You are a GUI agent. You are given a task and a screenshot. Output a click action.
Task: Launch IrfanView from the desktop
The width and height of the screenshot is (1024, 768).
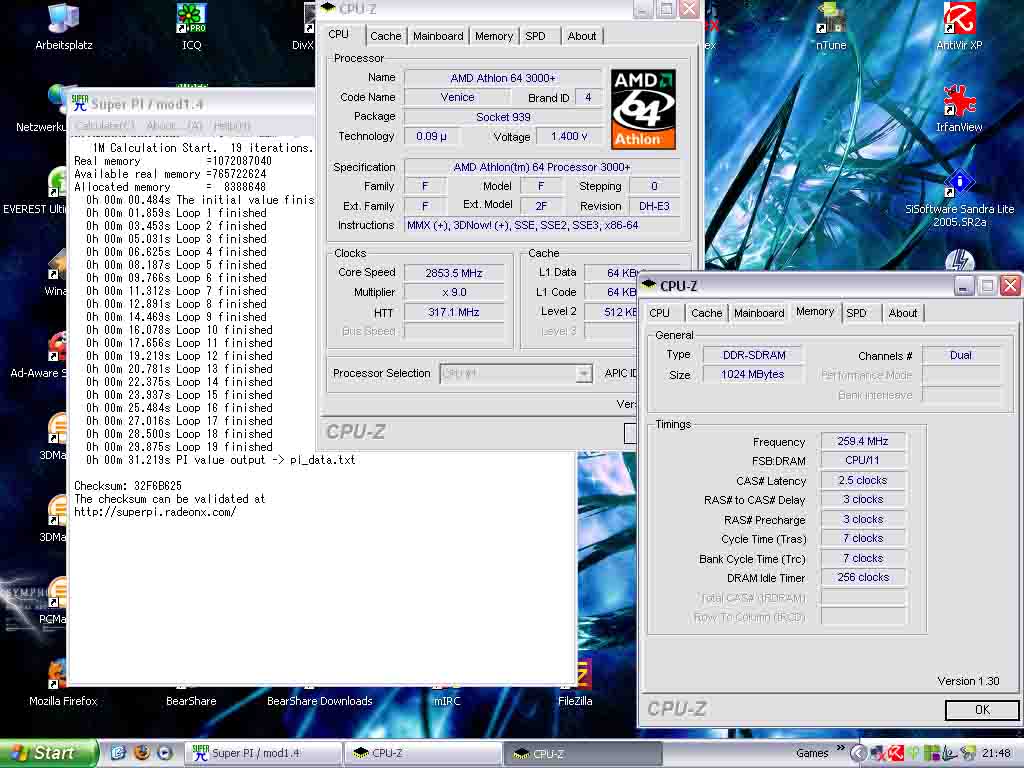pyautogui.click(x=959, y=108)
